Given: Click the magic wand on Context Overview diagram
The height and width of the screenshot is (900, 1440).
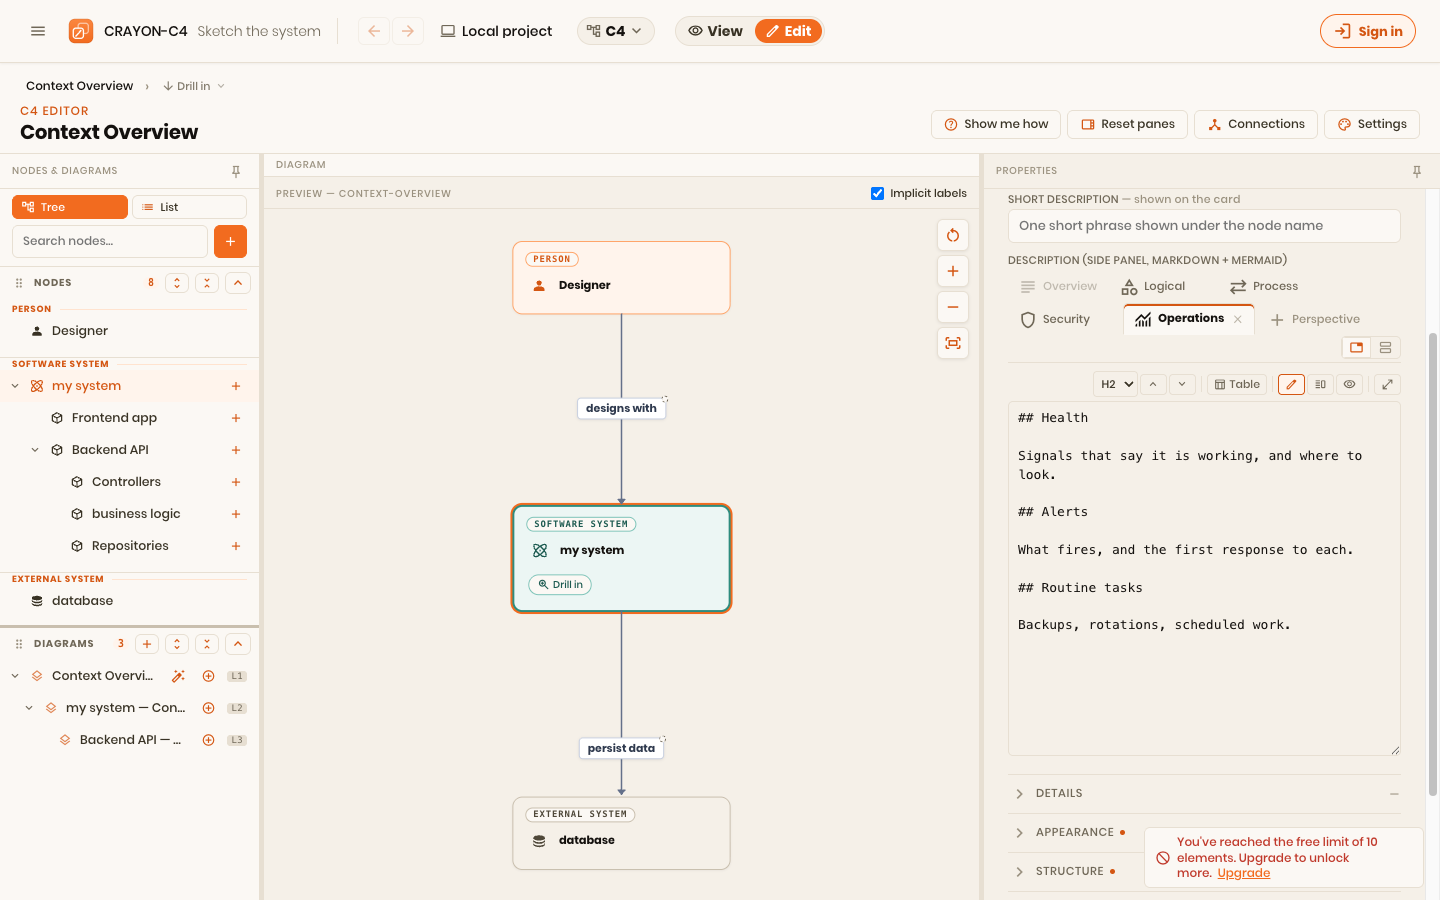Looking at the screenshot, I should pos(178,676).
